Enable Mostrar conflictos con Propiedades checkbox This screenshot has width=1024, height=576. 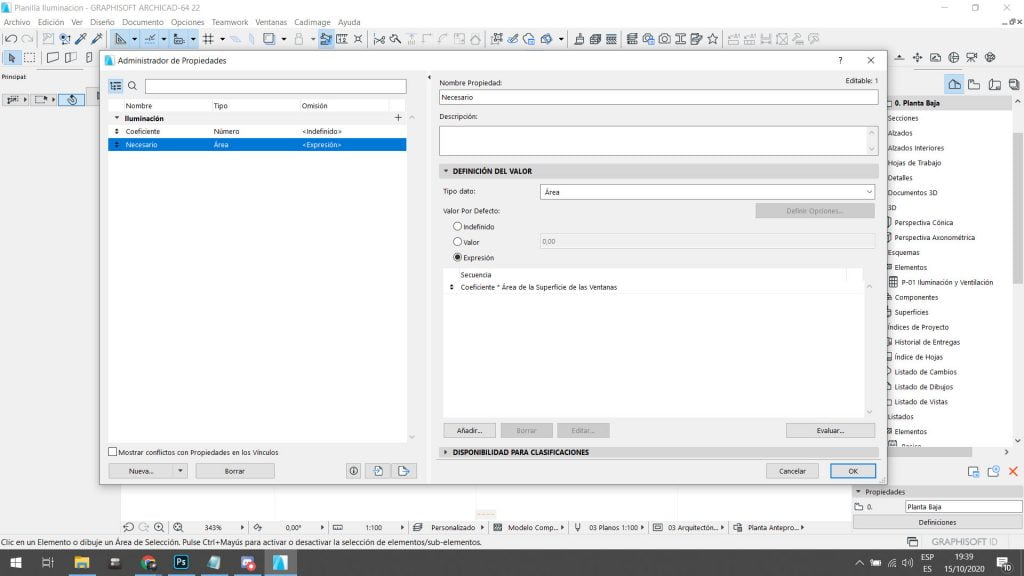click(113, 452)
